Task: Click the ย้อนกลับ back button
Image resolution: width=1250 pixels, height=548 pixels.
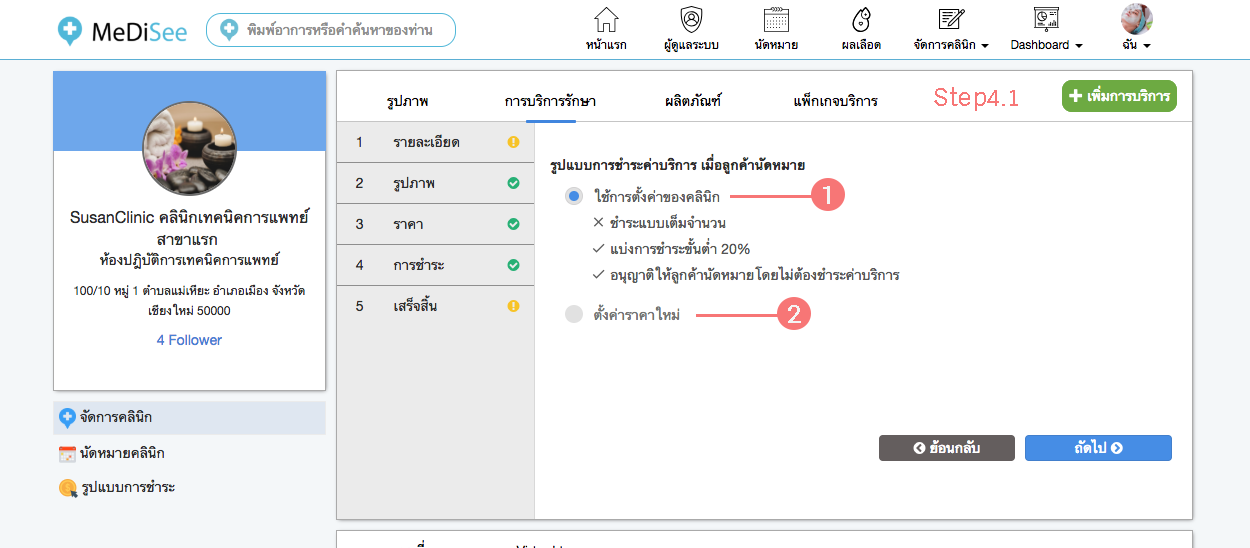Action: pos(946,448)
